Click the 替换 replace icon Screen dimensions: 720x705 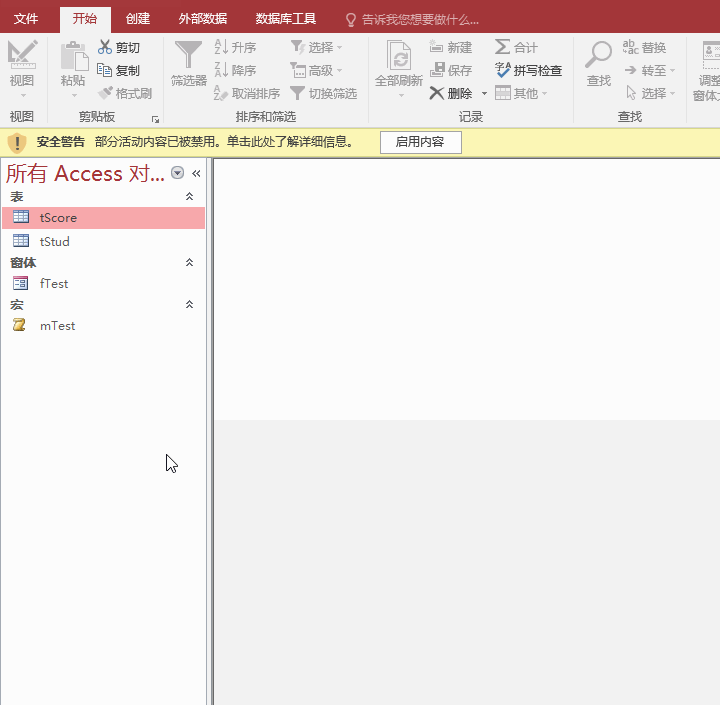630,47
